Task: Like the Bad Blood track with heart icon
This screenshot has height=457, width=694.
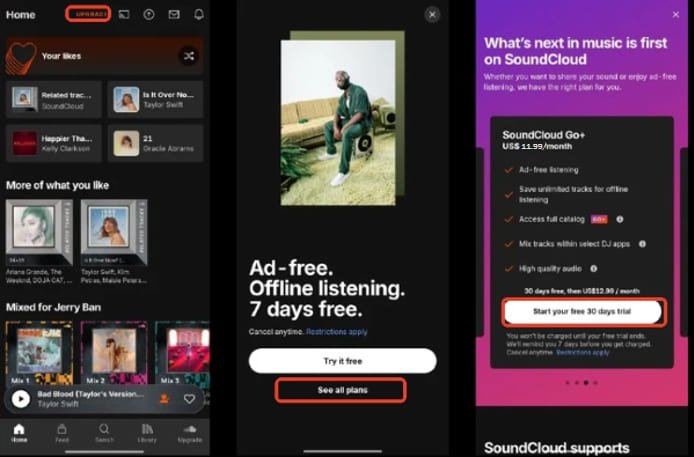Action: 189,399
